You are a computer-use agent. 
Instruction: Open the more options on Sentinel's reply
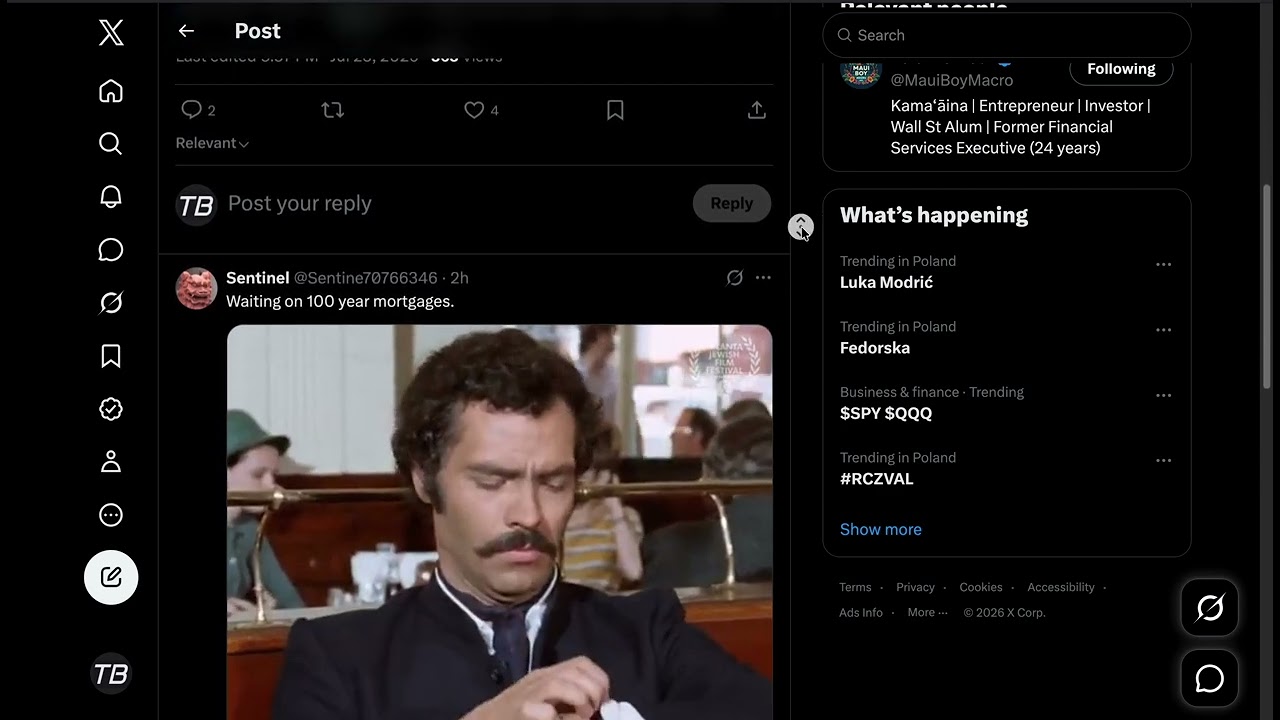(x=763, y=278)
